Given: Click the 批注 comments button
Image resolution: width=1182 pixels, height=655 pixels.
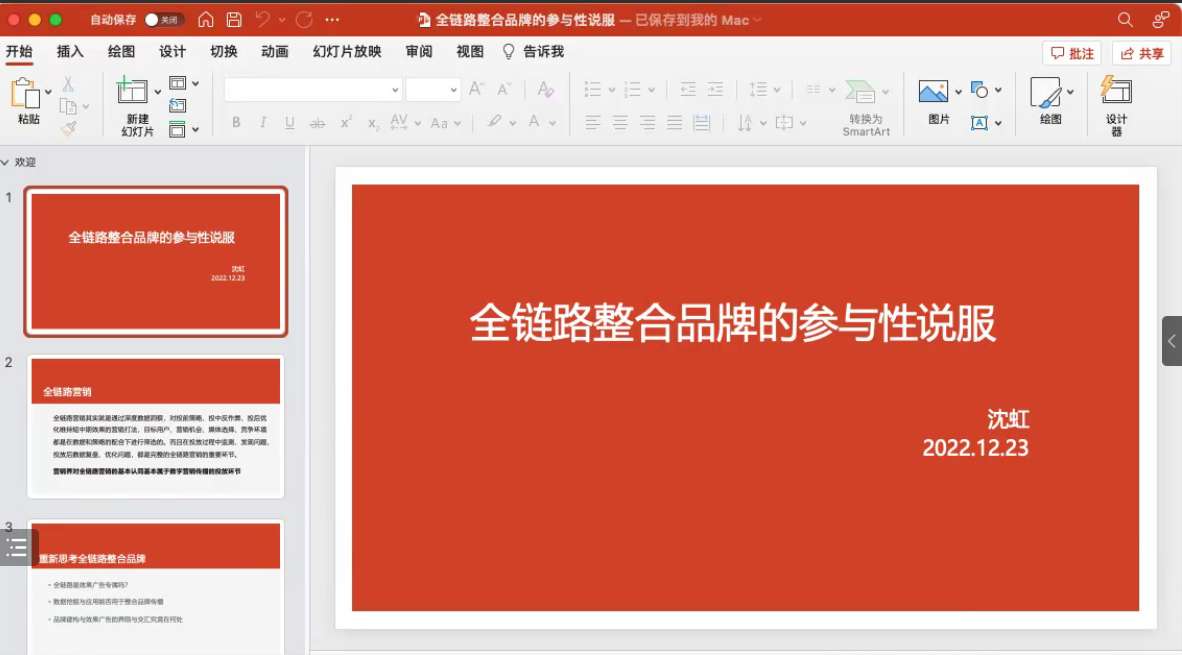Looking at the screenshot, I should [1072, 54].
